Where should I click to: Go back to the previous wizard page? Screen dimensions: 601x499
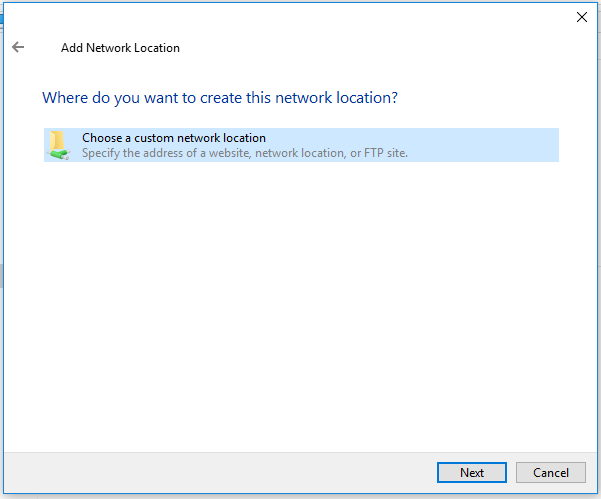pyautogui.click(x=18, y=47)
